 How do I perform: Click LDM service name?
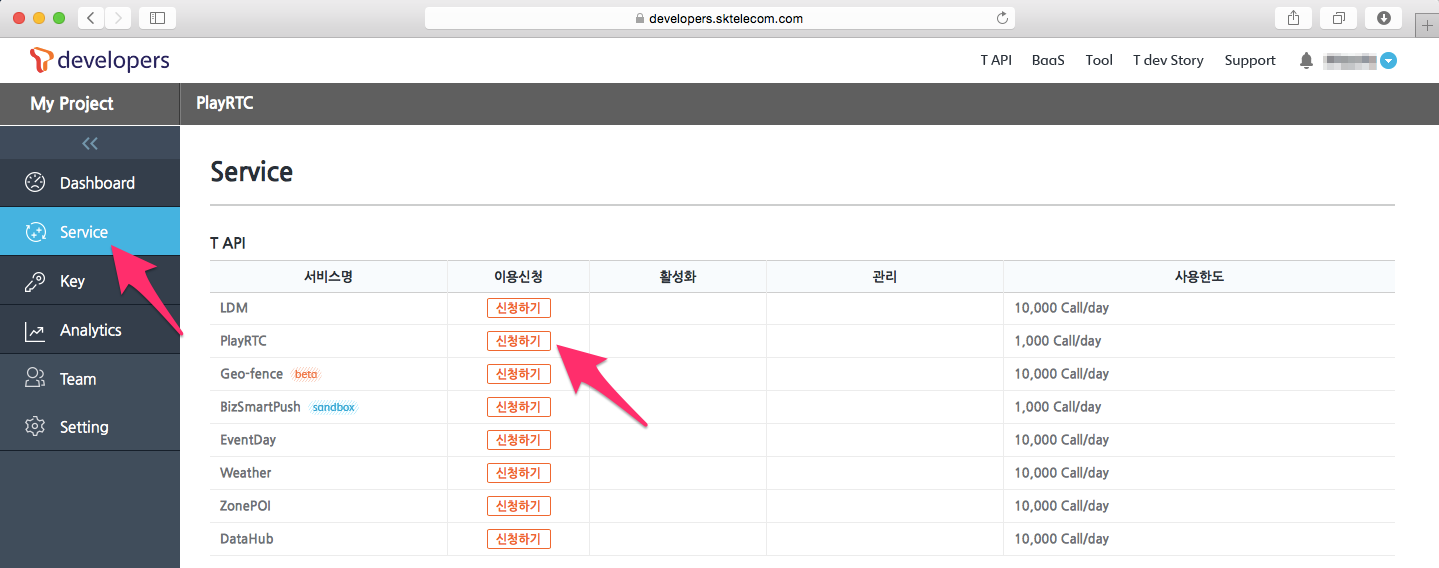(x=234, y=308)
